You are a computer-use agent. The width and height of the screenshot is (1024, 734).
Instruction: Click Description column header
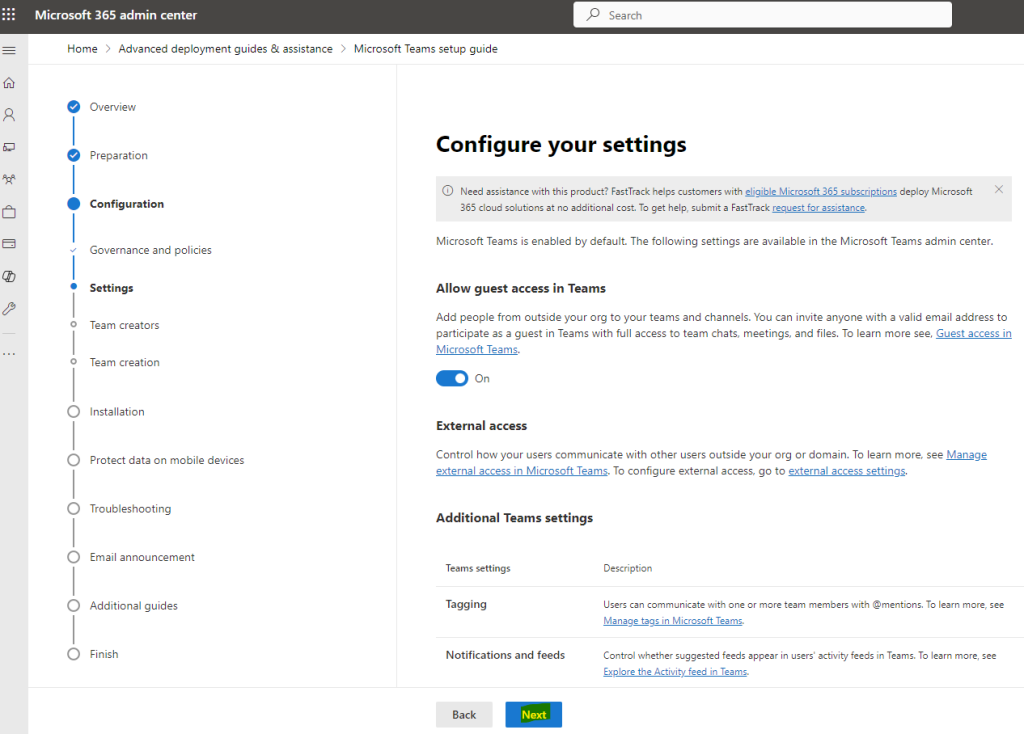point(628,568)
